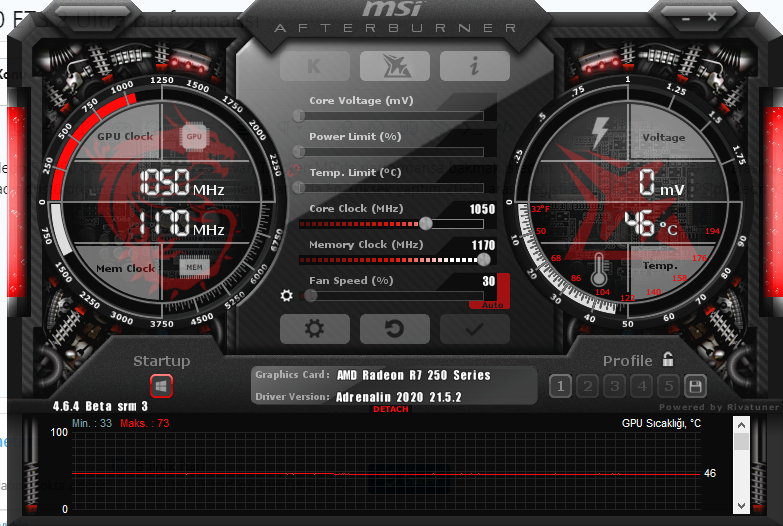Click the Fan Speed slider handle
The width and height of the screenshot is (783, 526).
(311, 296)
